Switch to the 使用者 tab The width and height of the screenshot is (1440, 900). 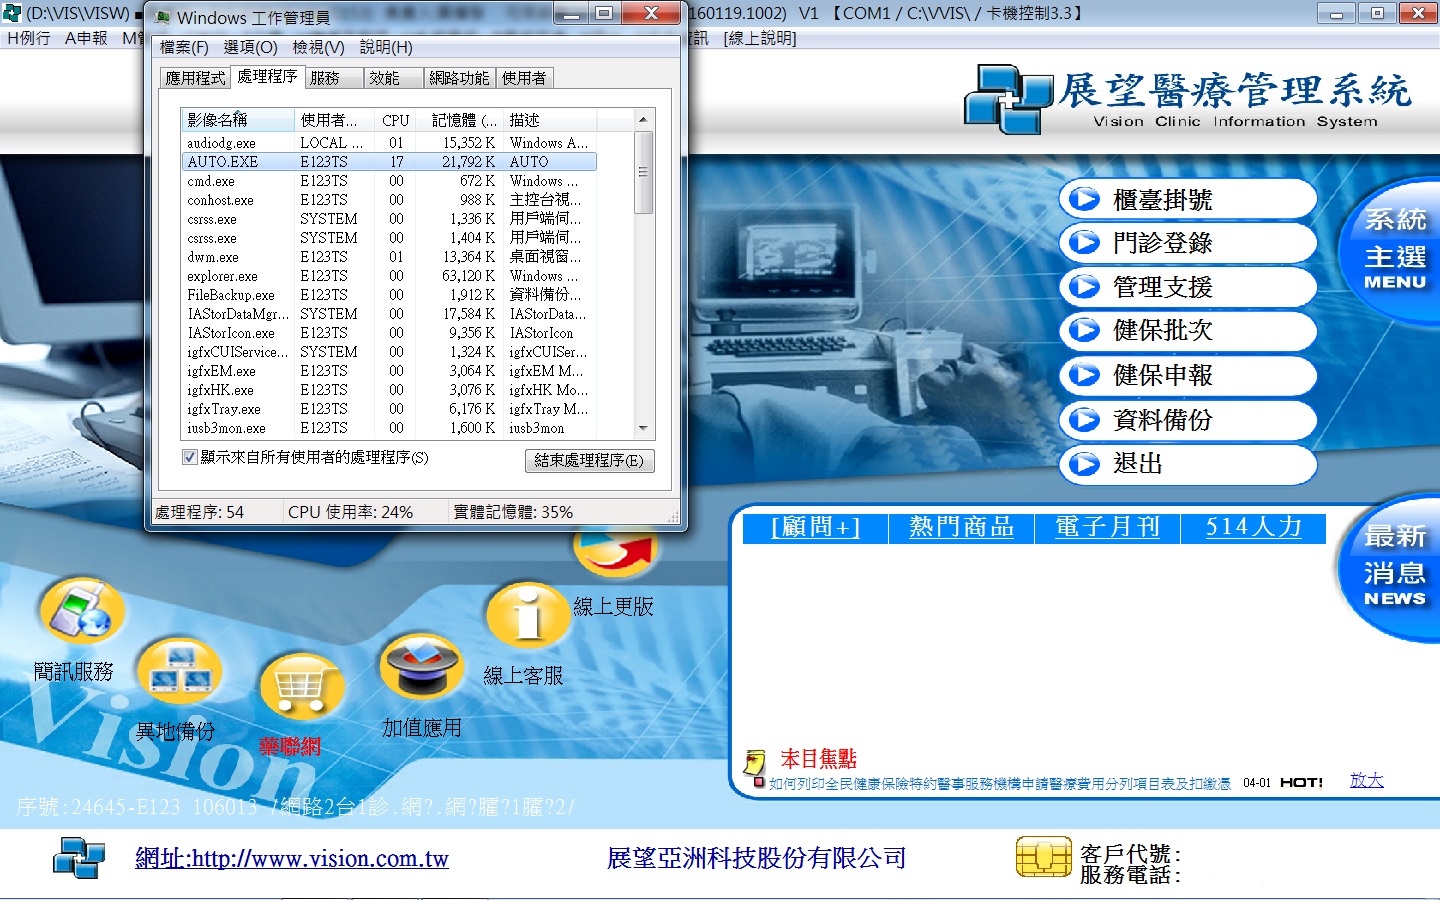tap(524, 78)
